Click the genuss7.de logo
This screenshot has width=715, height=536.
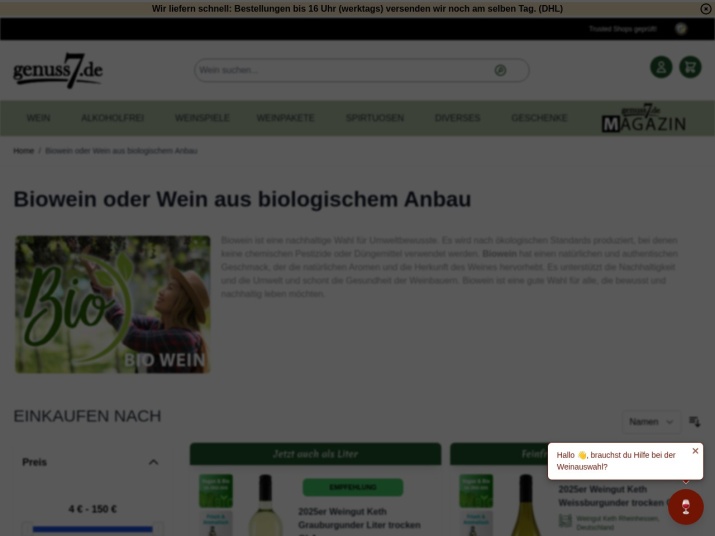(x=58, y=70)
